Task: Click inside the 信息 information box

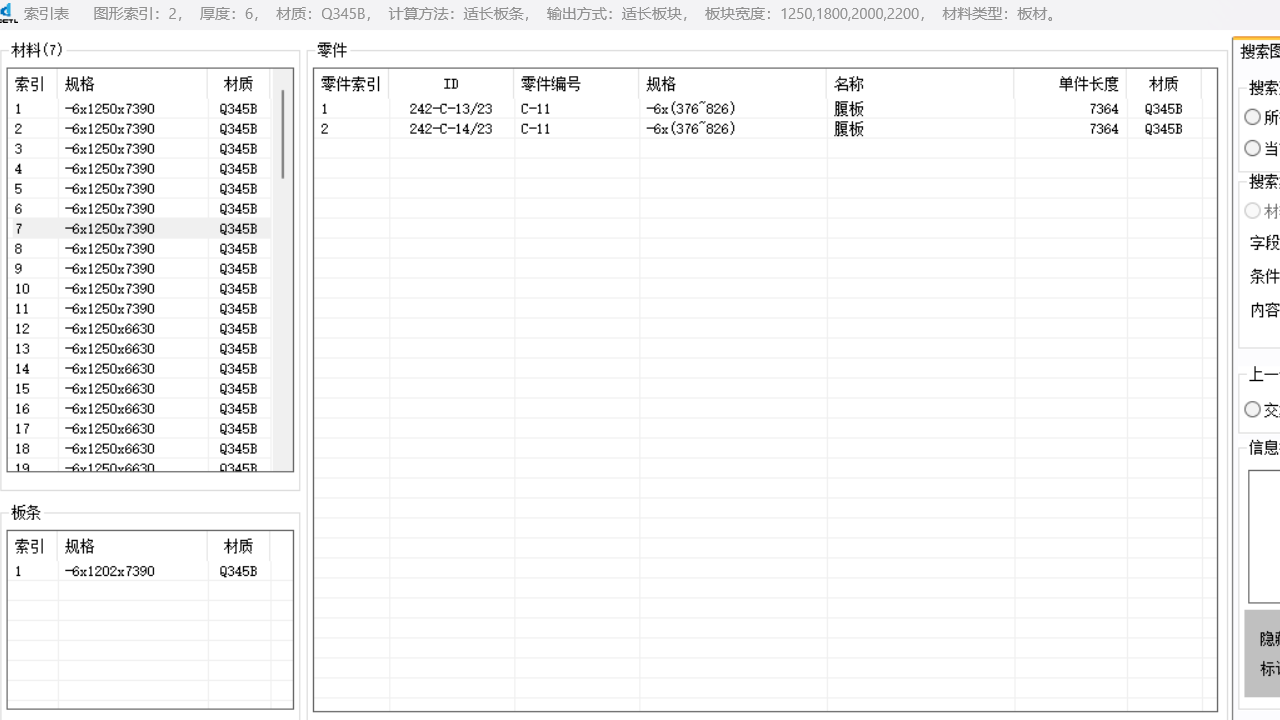Action: [1266, 535]
